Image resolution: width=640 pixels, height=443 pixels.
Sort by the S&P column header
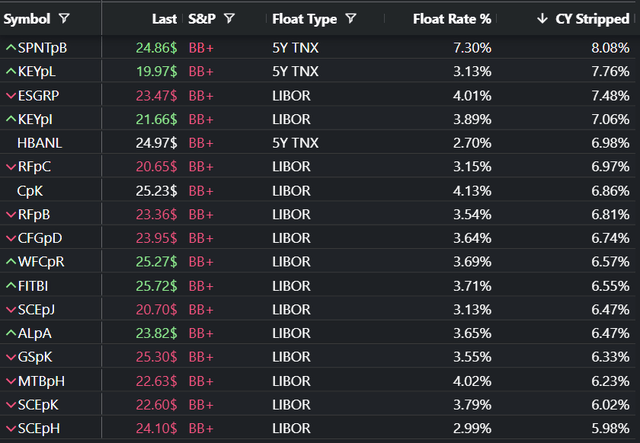click(x=202, y=19)
